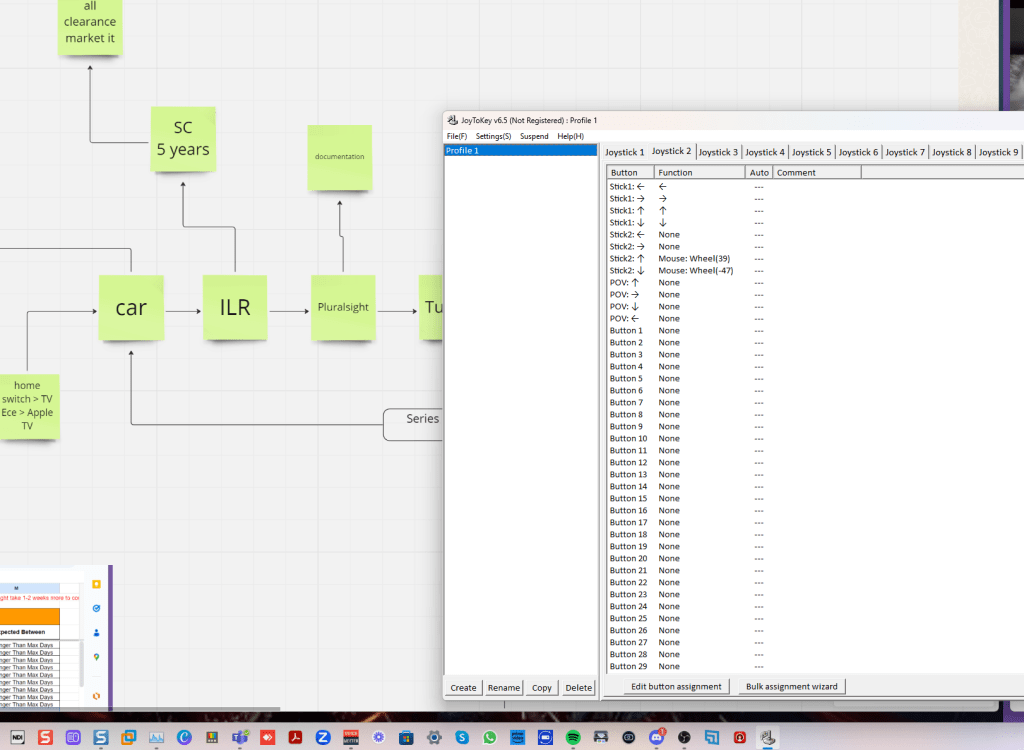Click the Edit button assignment button

676,687
